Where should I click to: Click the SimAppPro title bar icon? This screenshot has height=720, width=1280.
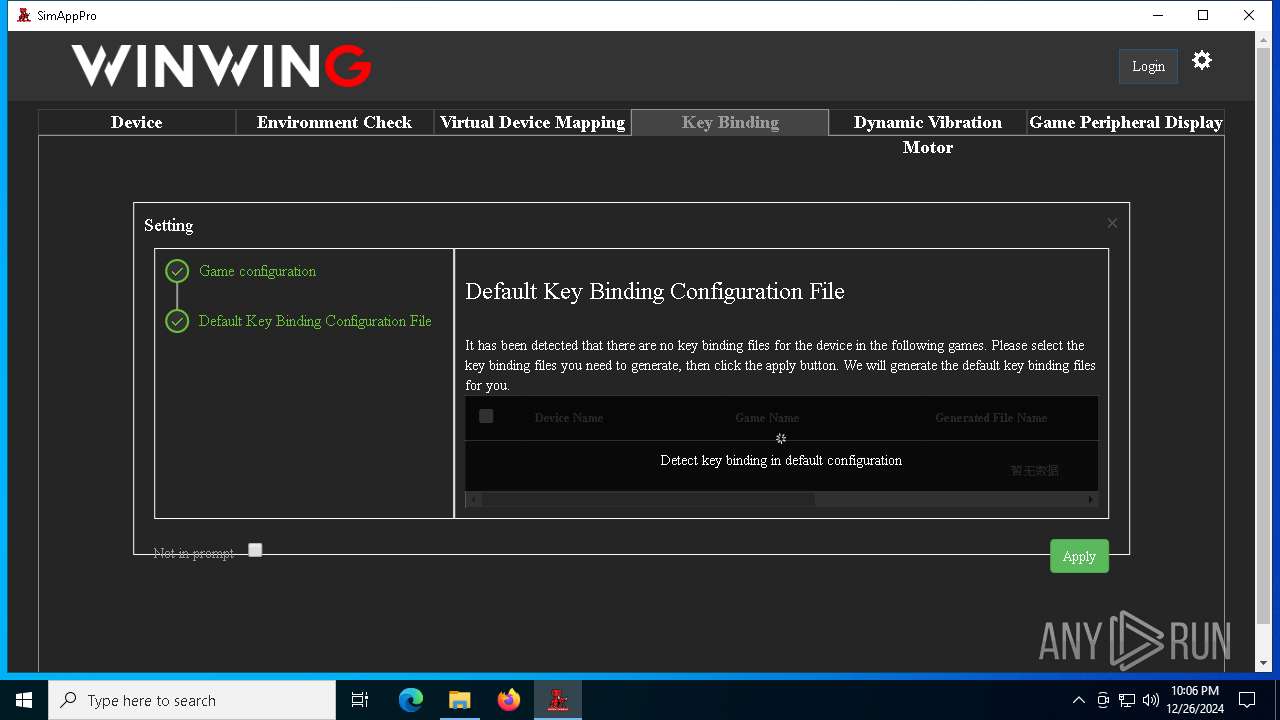coord(24,15)
